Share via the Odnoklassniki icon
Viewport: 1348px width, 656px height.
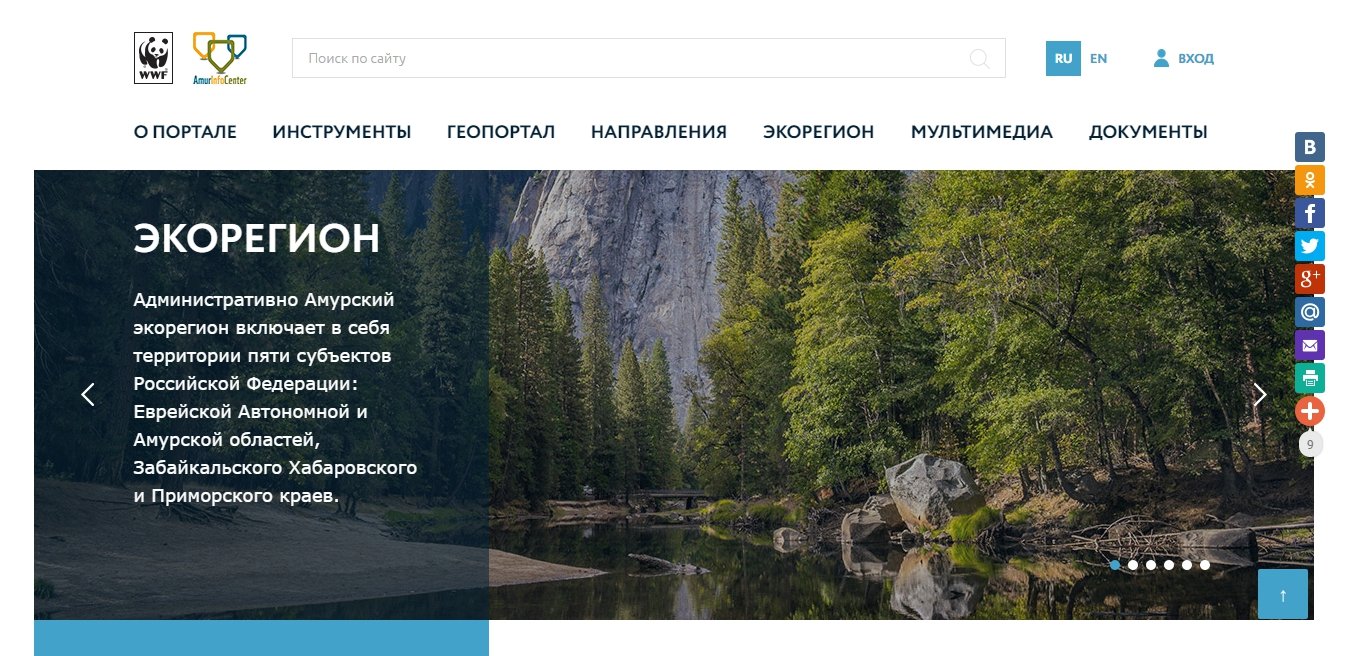(x=1310, y=181)
